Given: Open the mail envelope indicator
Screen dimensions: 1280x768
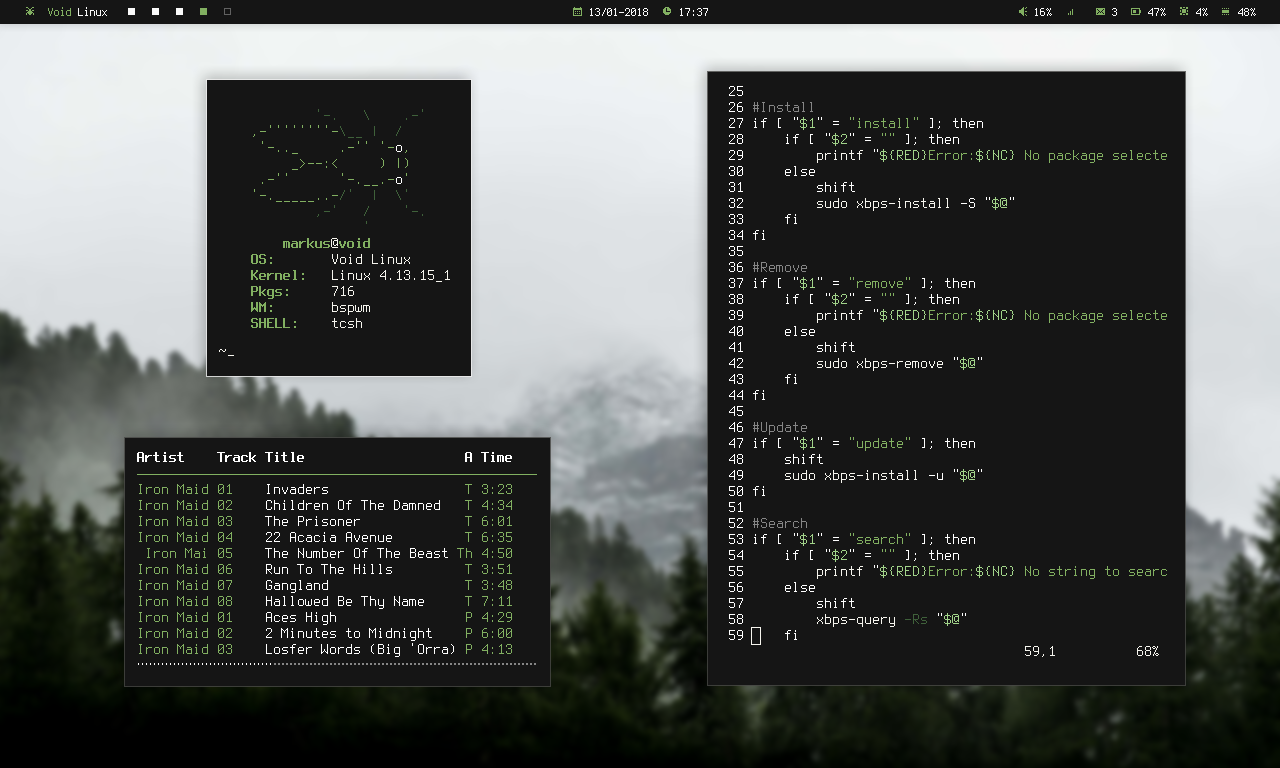Looking at the screenshot, I should tap(1100, 12).
